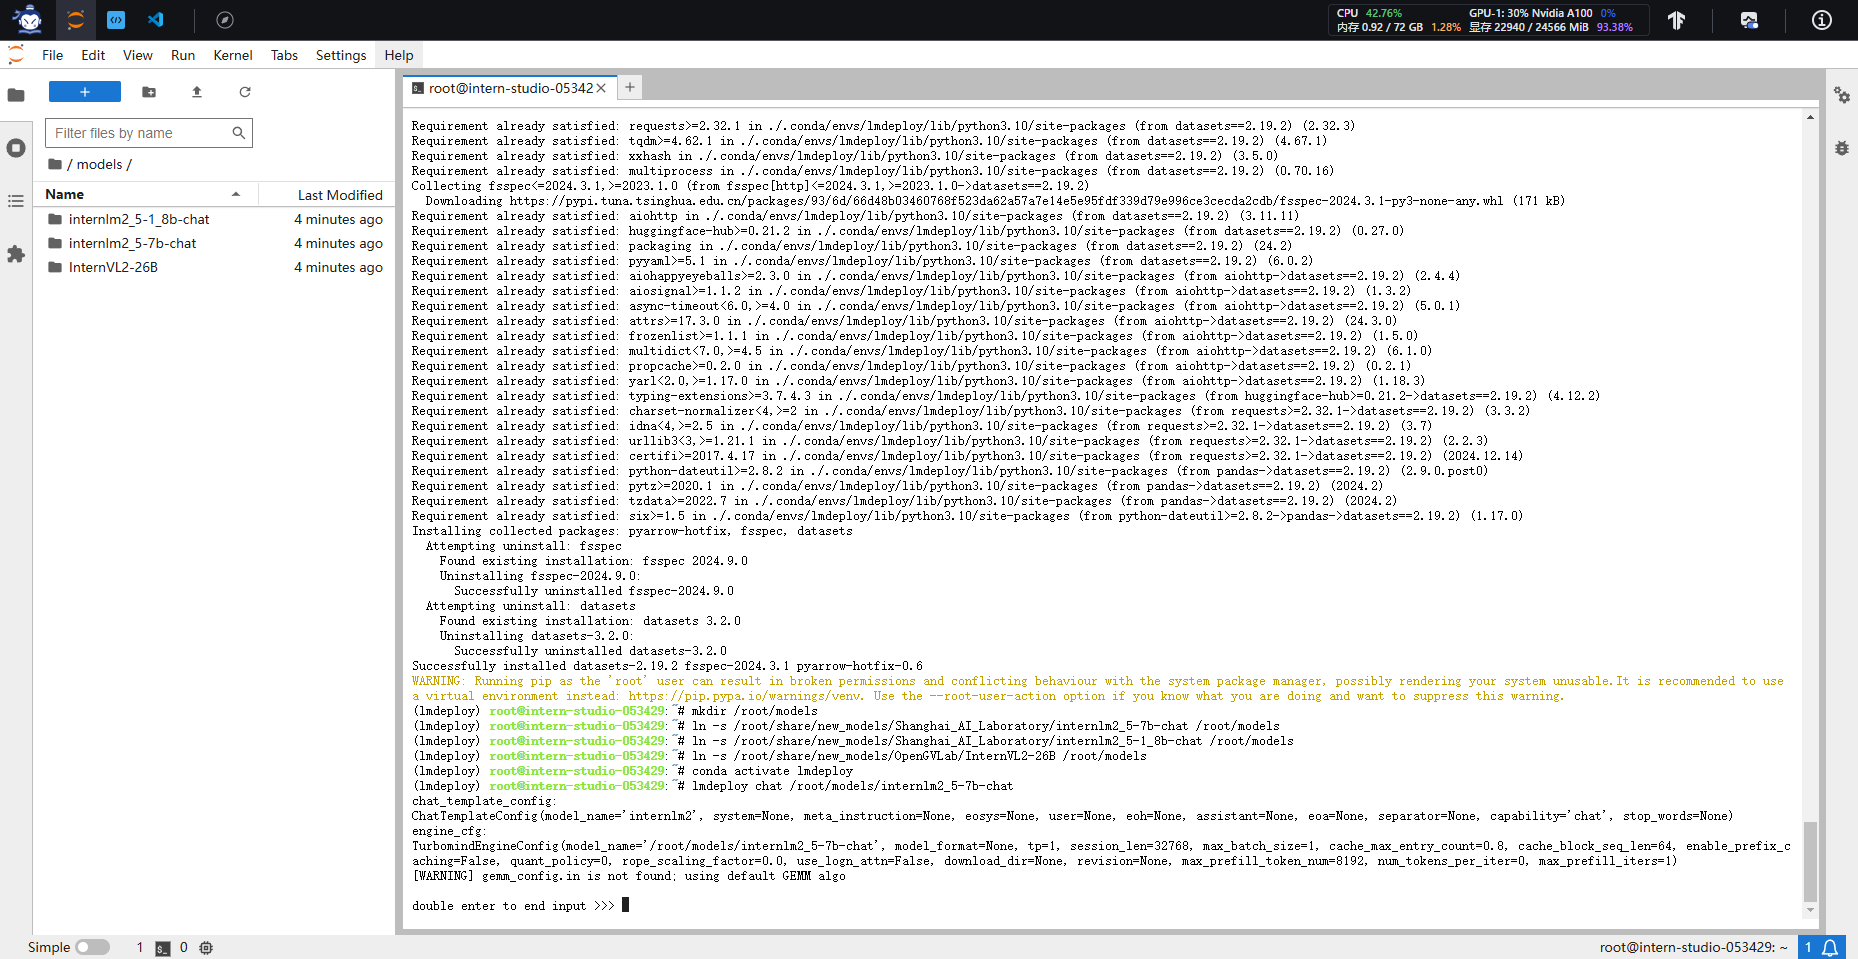Toggle the Simple interface mode switch
Viewport: 1858px width, 959px height.
[x=92, y=947]
